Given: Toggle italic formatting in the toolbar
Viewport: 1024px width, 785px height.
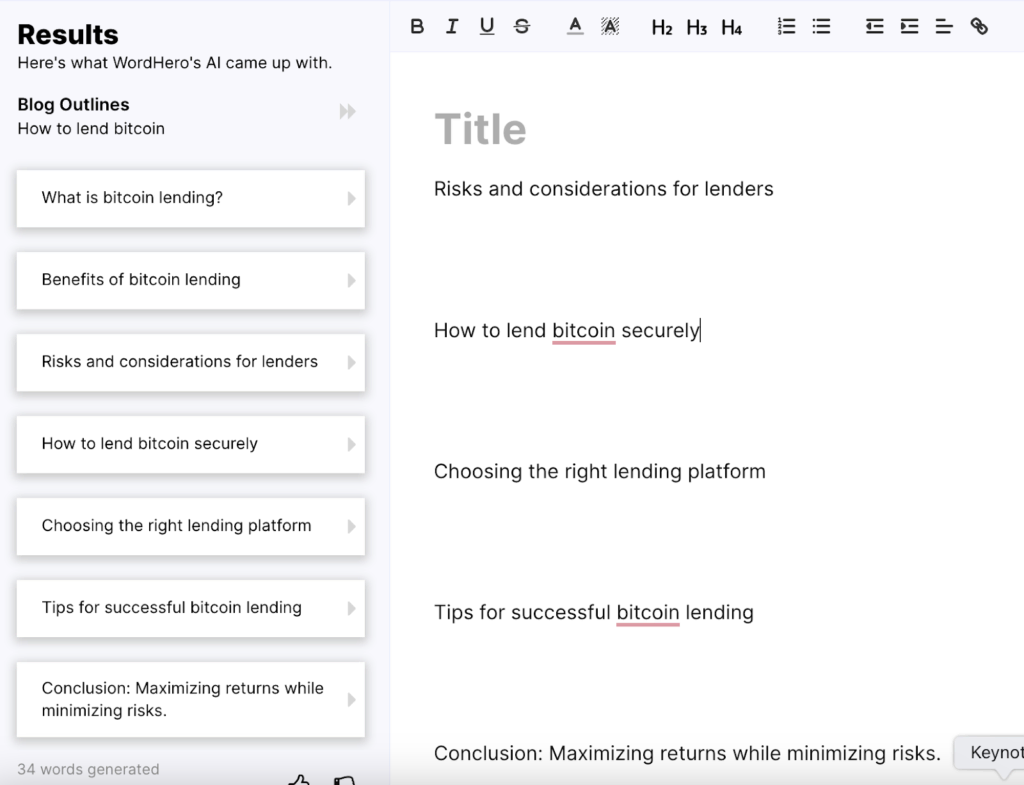Looking at the screenshot, I should tap(452, 27).
